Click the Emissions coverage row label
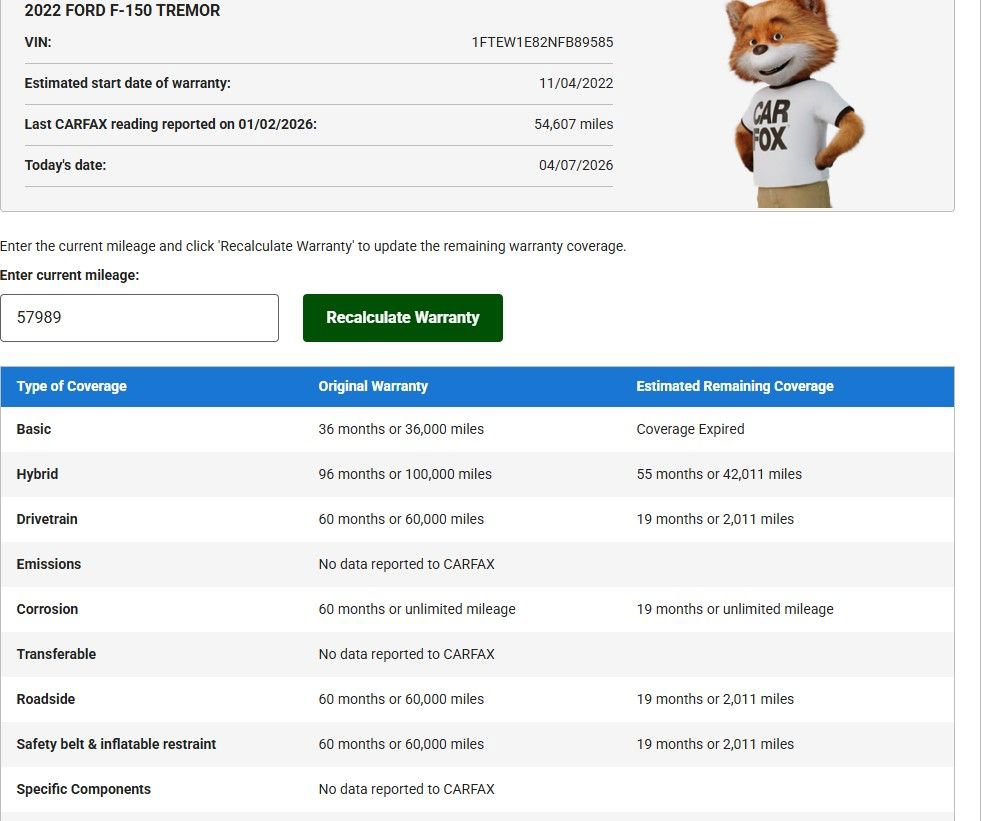This screenshot has height=821, width=982. click(x=49, y=564)
